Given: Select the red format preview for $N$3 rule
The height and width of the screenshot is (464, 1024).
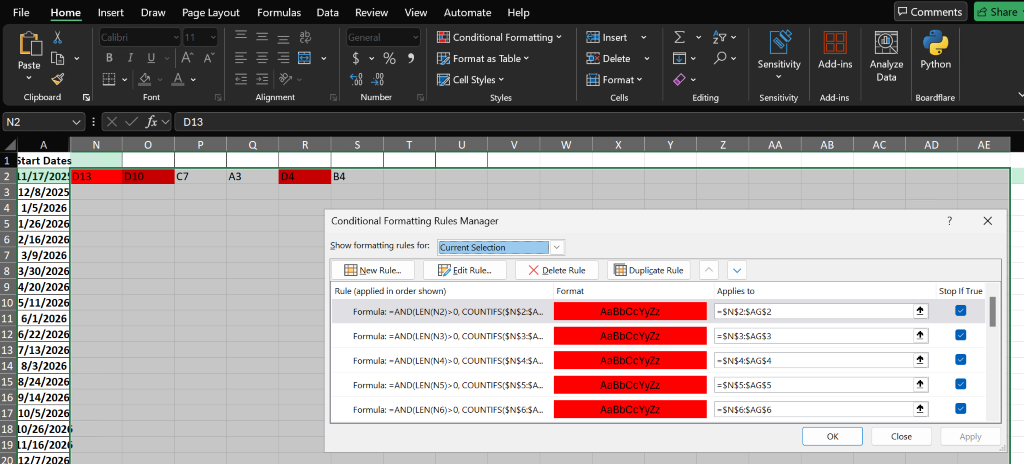Looking at the screenshot, I should [x=630, y=336].
